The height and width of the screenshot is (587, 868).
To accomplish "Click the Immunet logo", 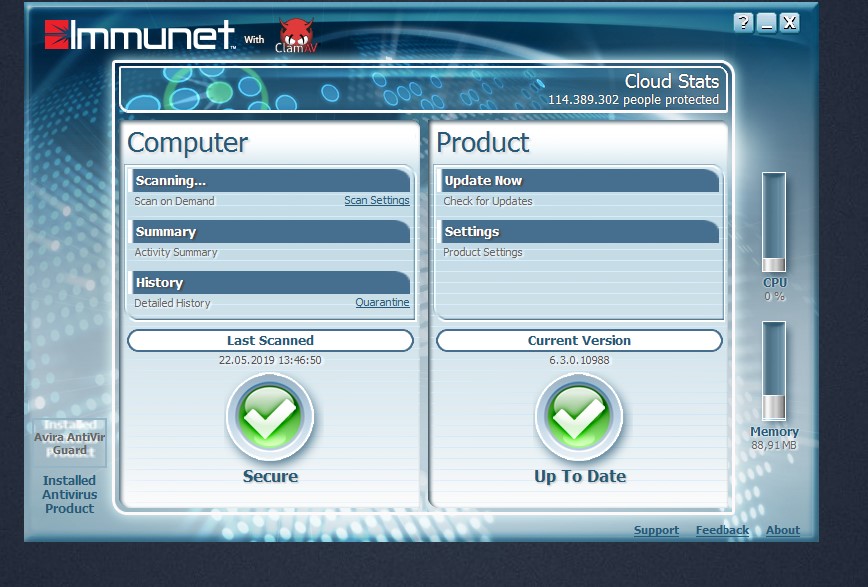I will (140, 35).
